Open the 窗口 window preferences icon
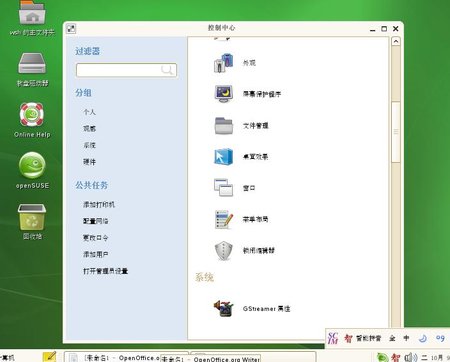The width and height of the screenshot is (450, 362). click(223, 188)
